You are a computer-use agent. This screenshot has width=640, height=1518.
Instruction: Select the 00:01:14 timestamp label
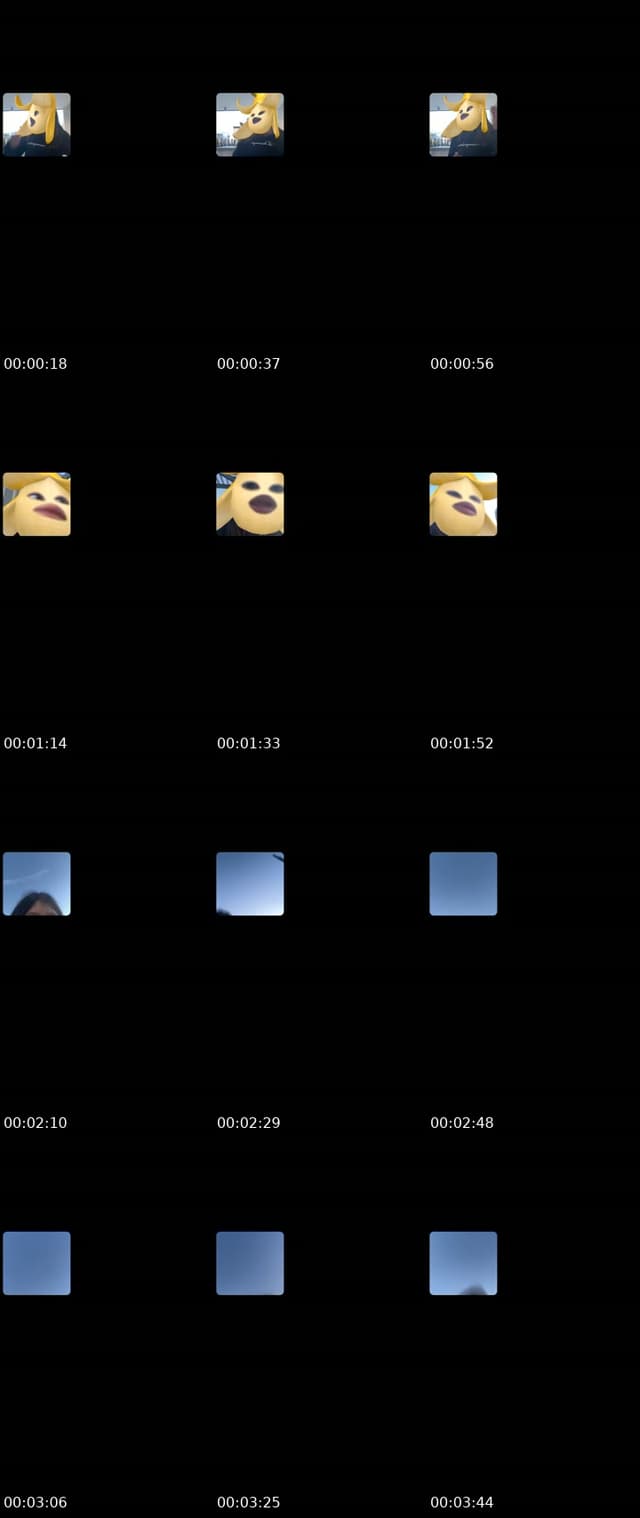(x=36, y=743)
